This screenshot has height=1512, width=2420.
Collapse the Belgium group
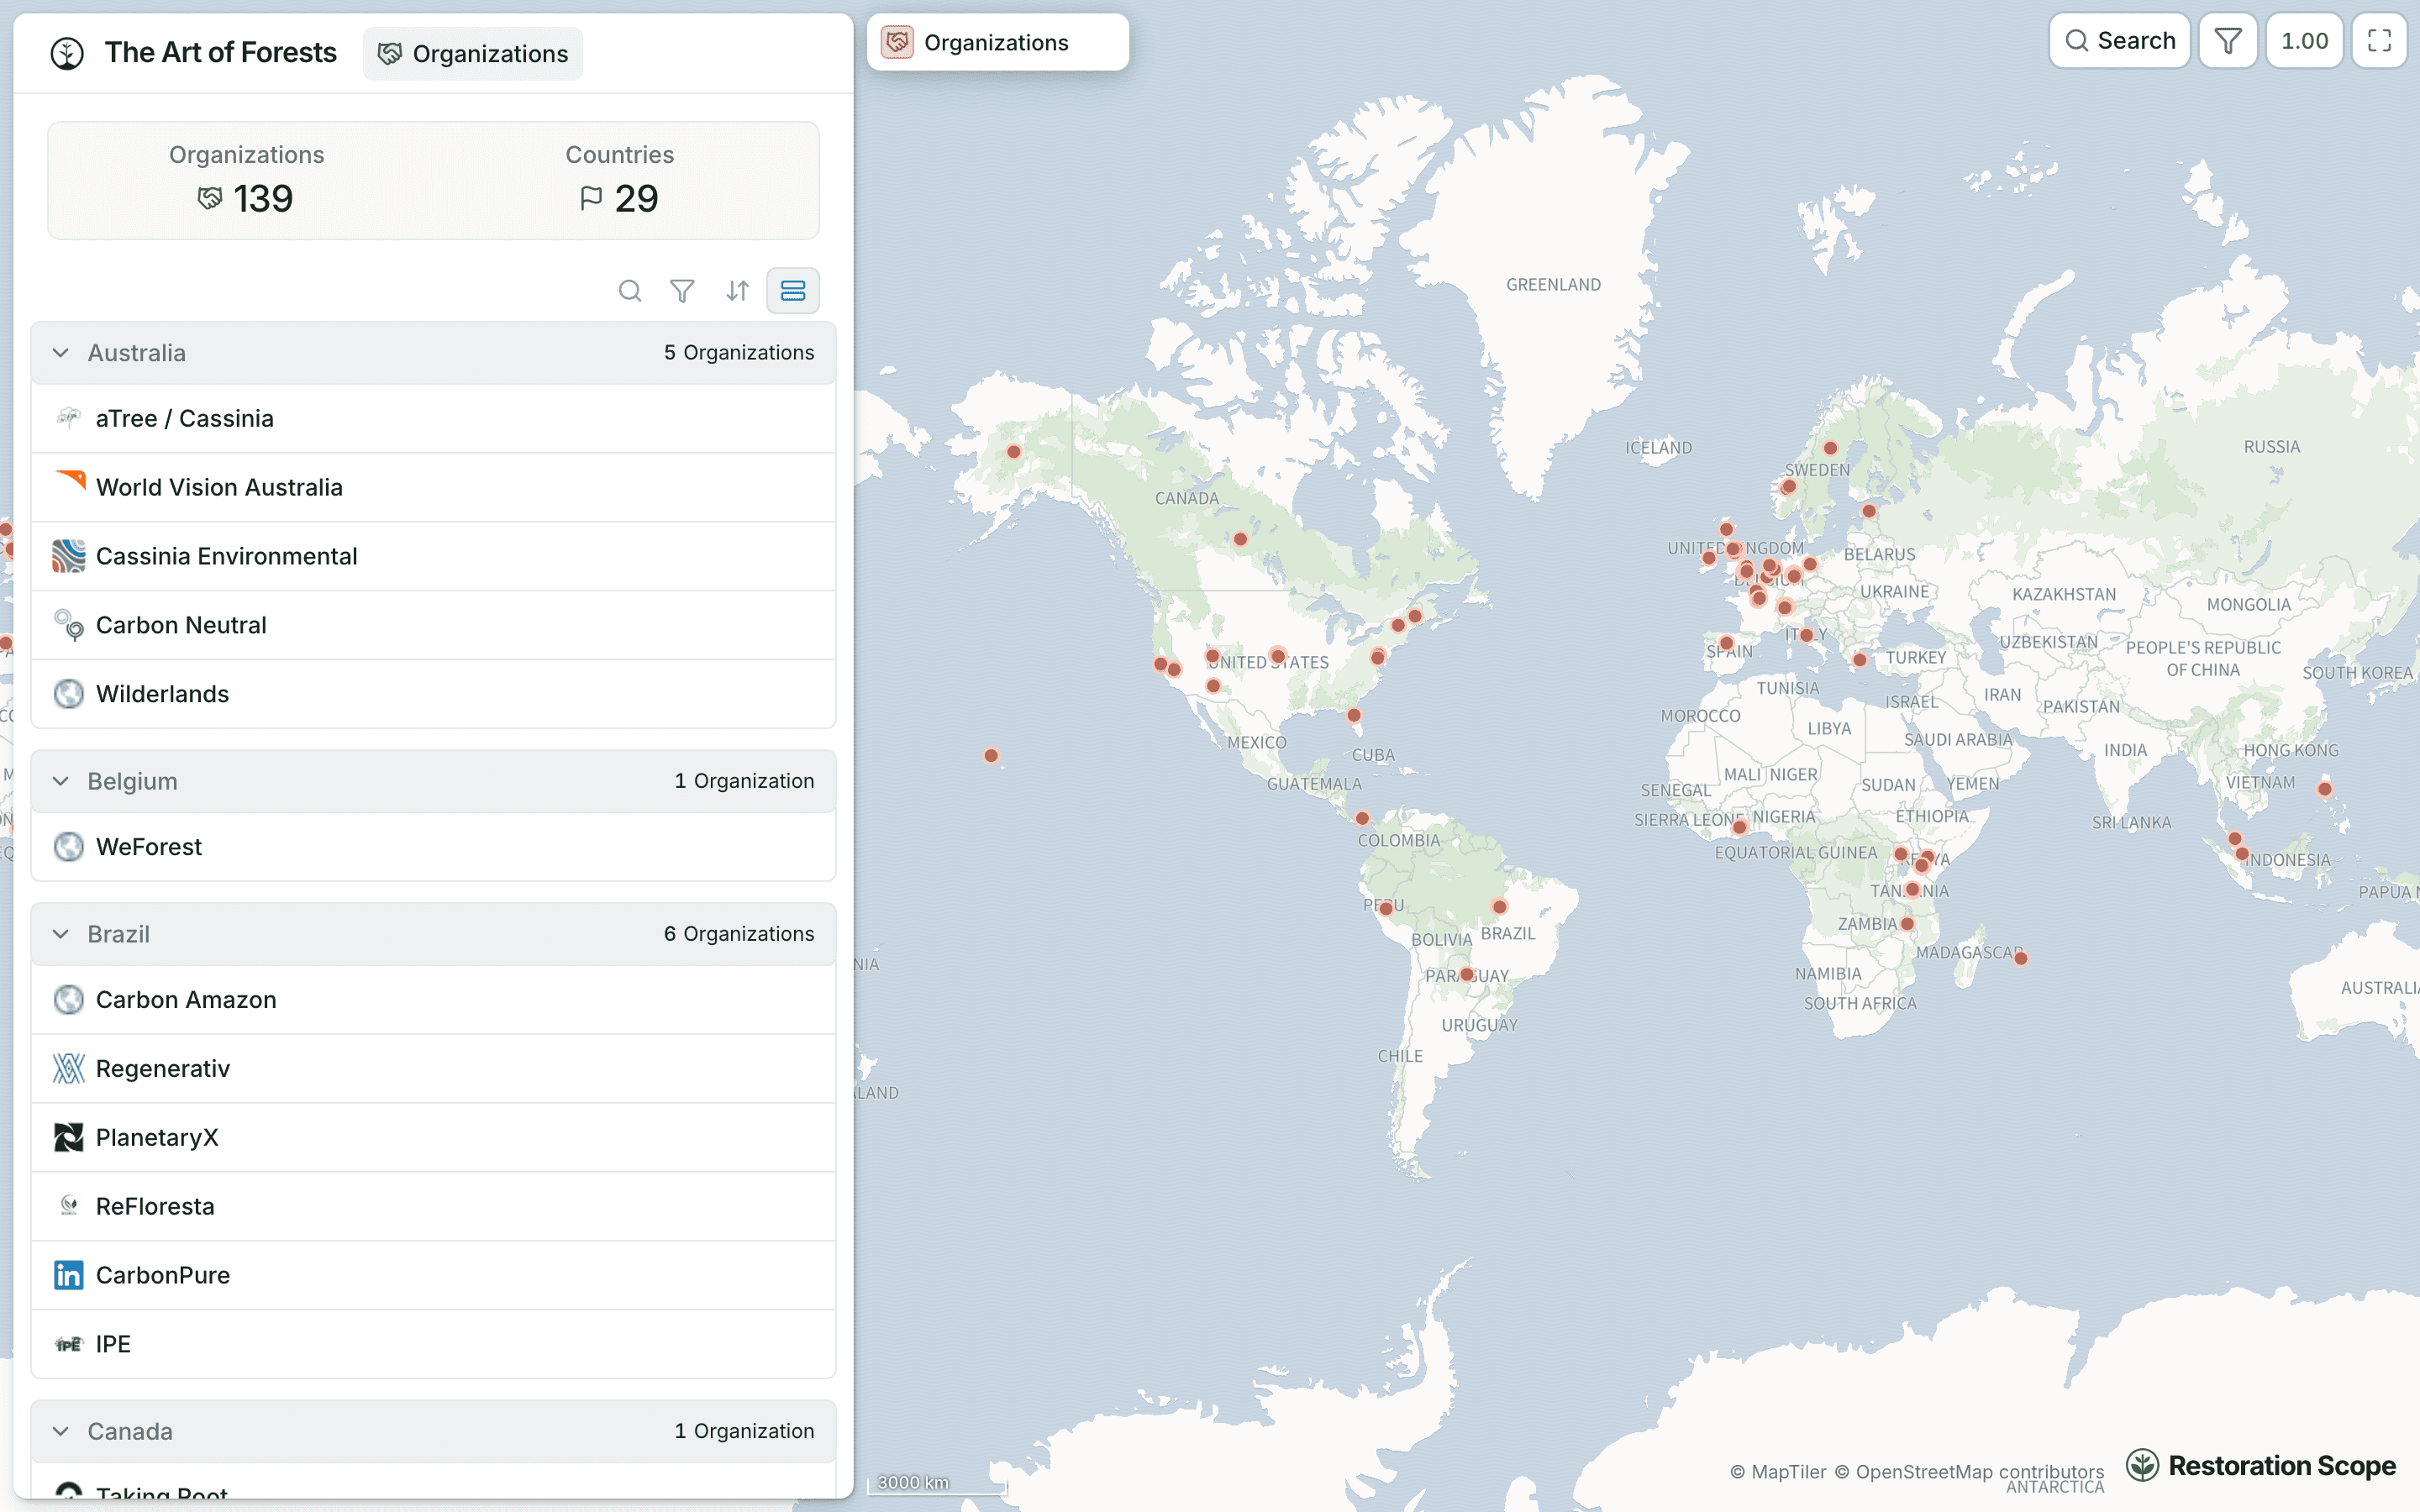[x=61, y=781]
